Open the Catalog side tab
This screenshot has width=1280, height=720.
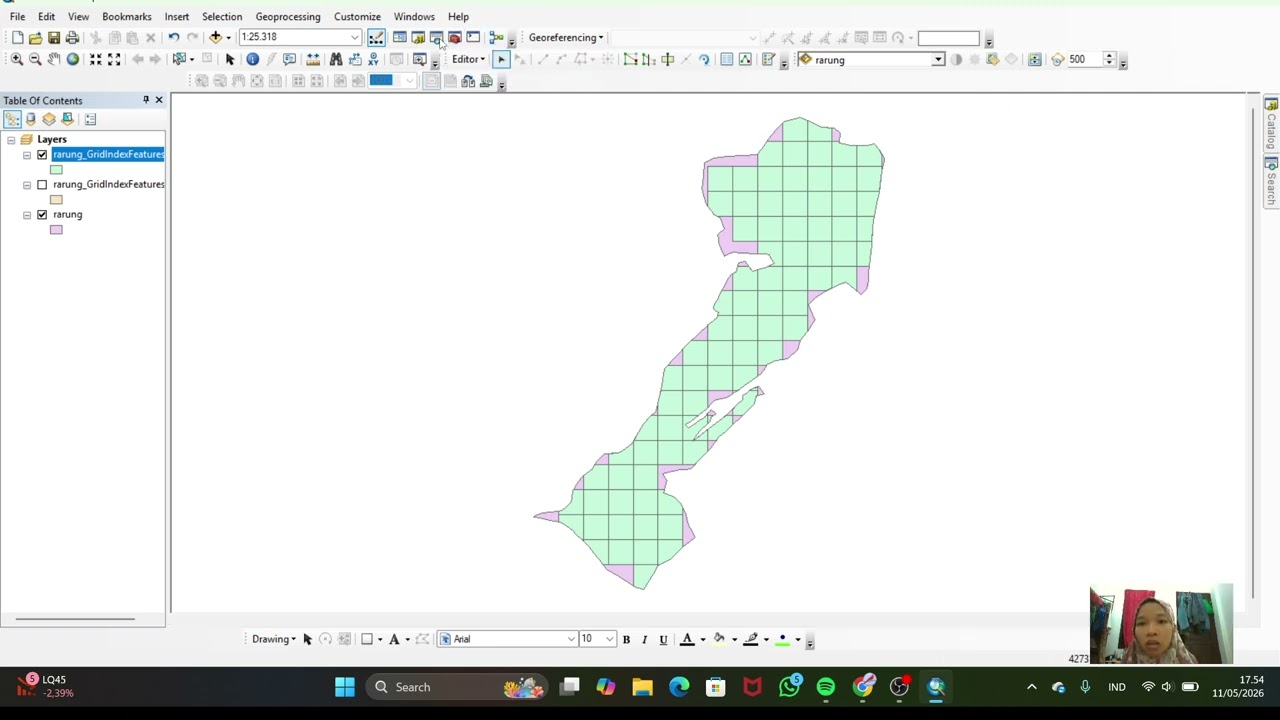(1271, 123)
